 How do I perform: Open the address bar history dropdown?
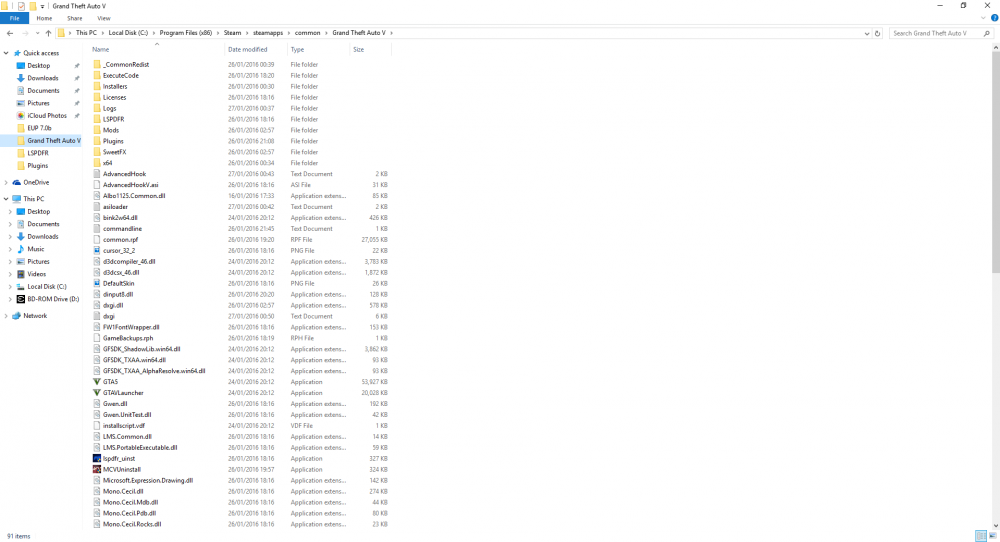(867, 33)
